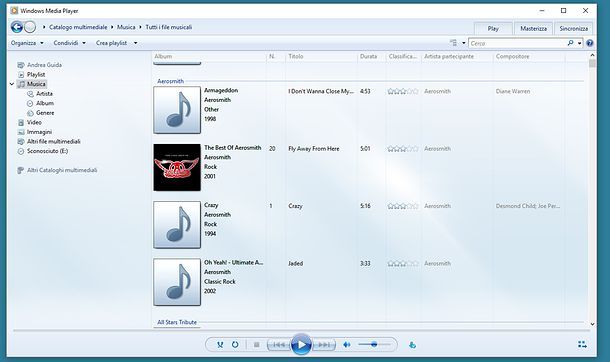Select Immagini in sidebar
Viewport: 610px width, 362px height.
[x=34, y=132]
